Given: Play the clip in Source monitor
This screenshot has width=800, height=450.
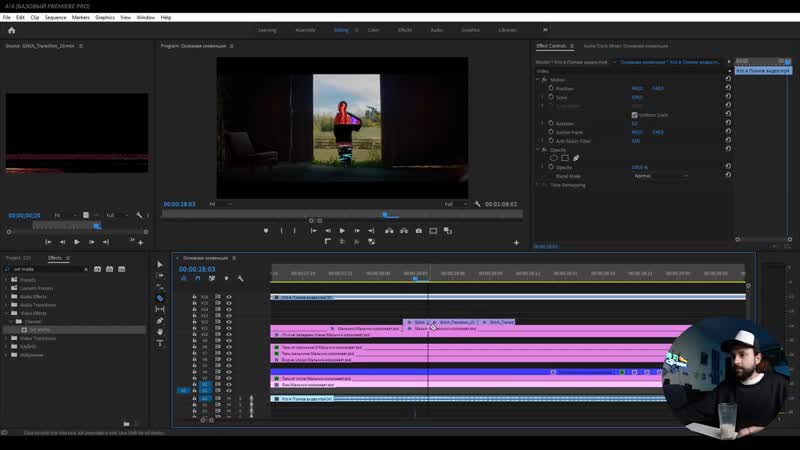Looking at the screenshot, I should (x=77, y=242).
